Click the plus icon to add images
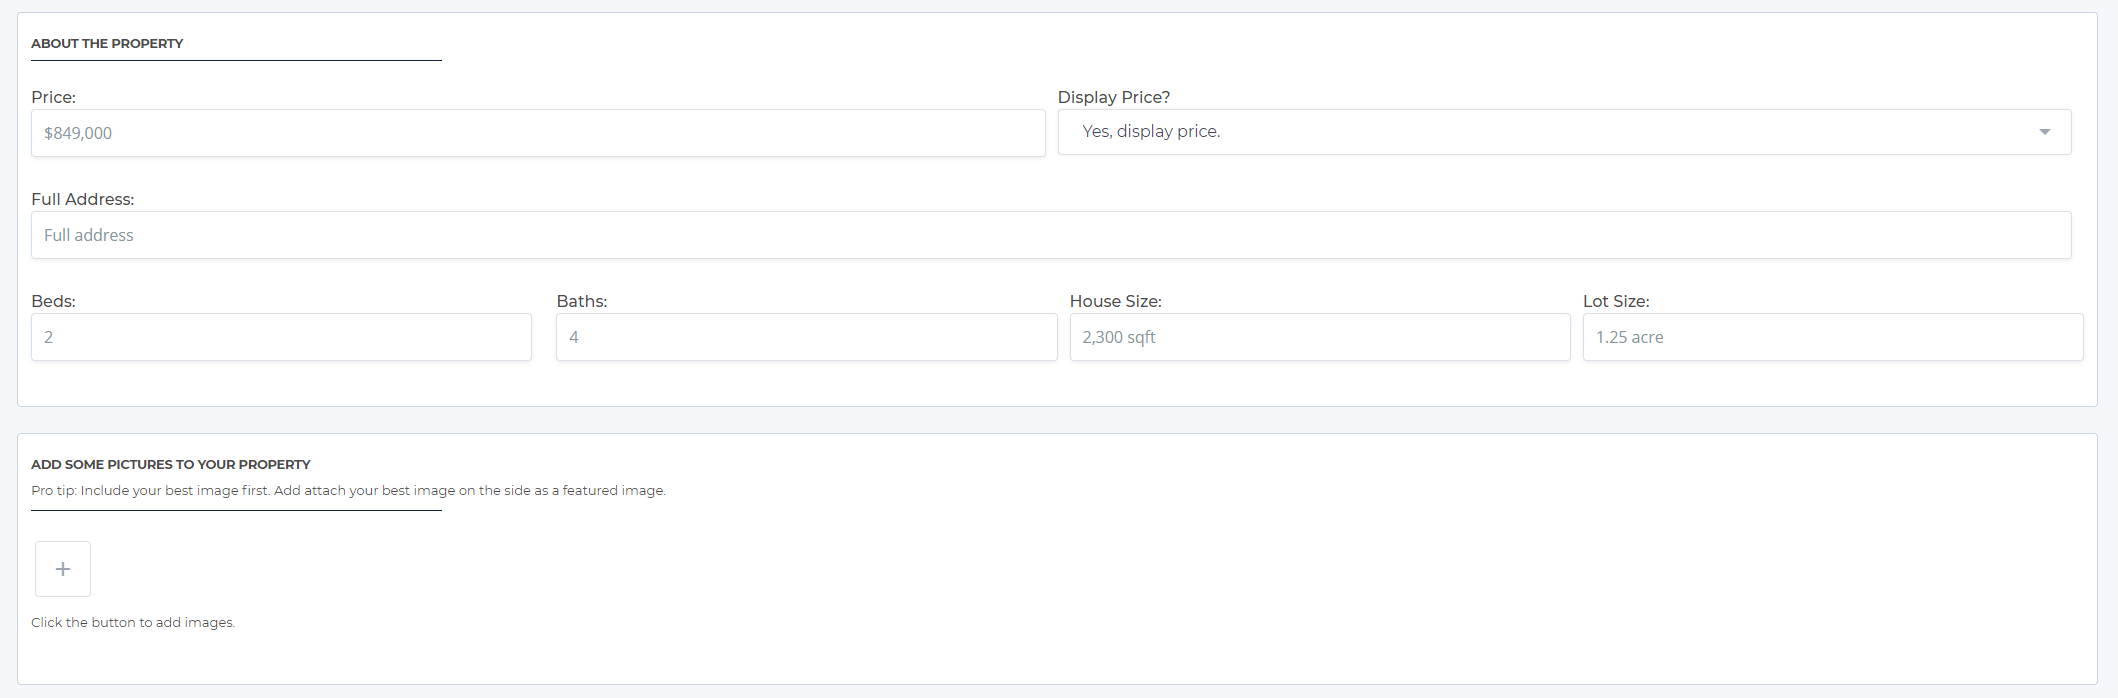 click(63, 569)
